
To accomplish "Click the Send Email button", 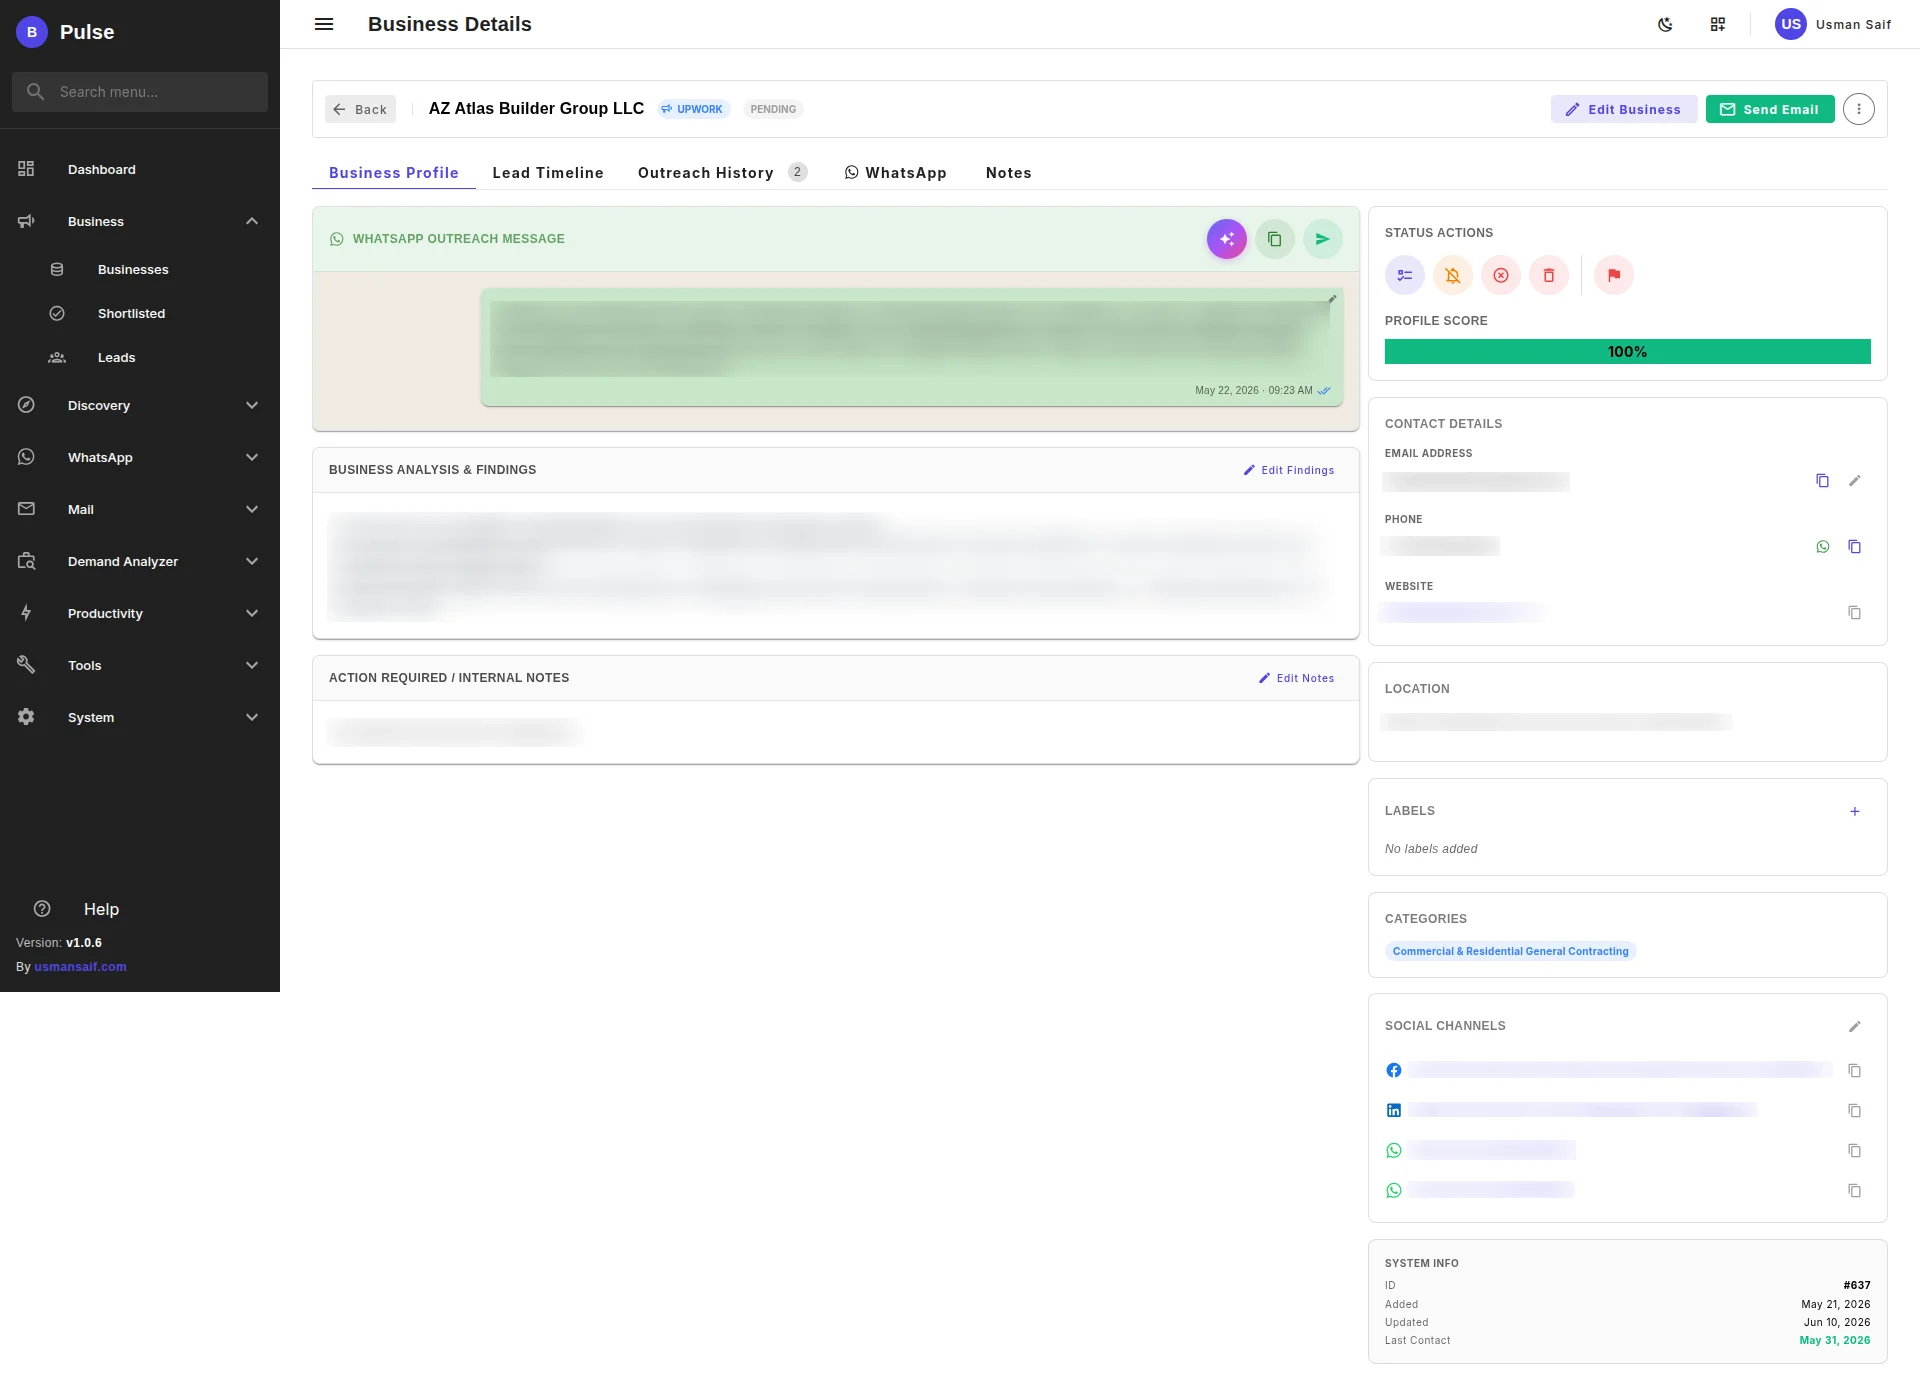I will pos(1769,109).
